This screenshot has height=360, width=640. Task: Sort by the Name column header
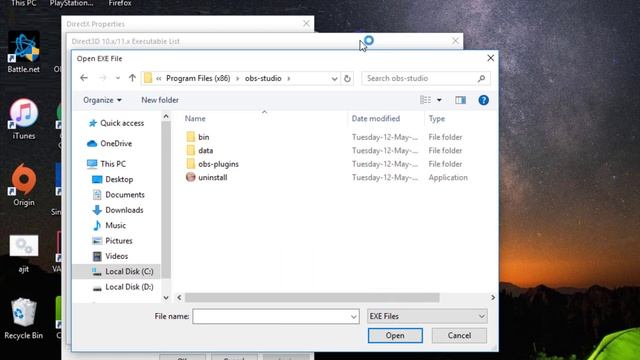tap(195, 119)
